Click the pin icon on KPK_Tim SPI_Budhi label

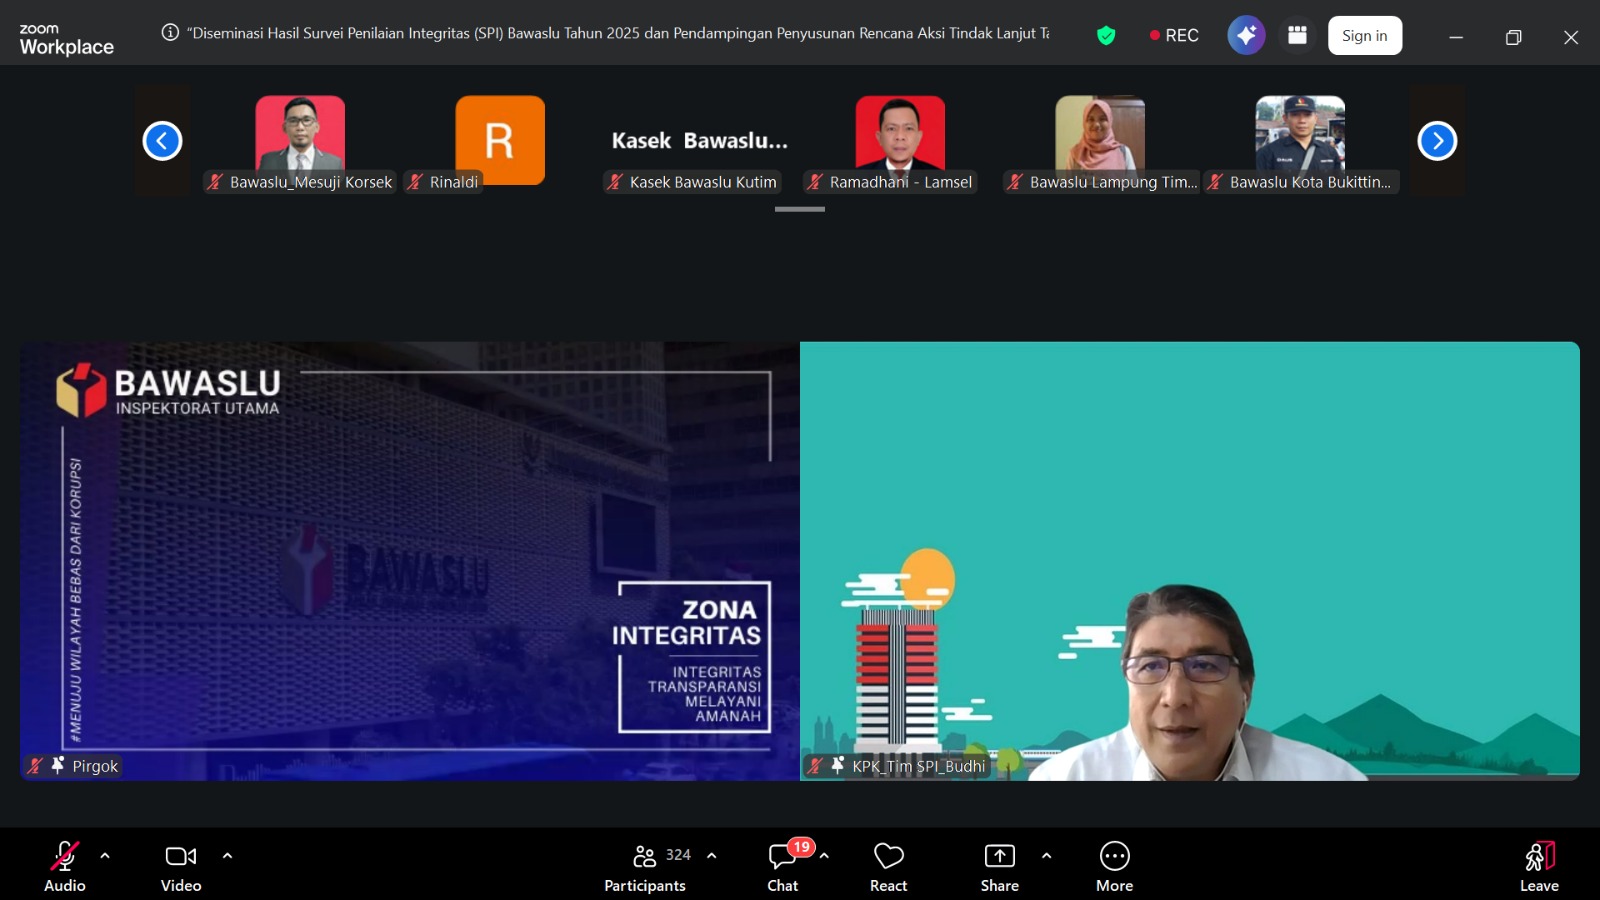pos(838,765)
